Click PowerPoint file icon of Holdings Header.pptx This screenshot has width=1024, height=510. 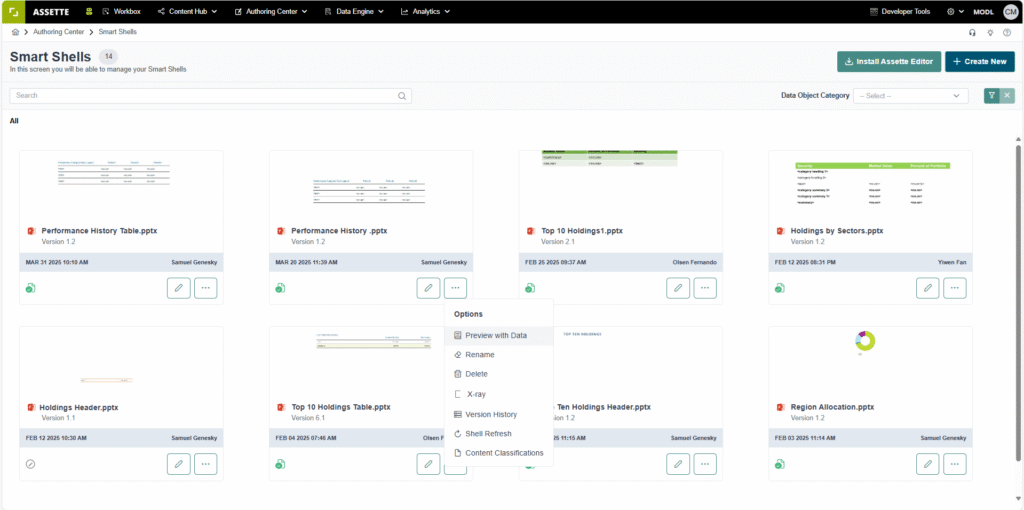31,407
